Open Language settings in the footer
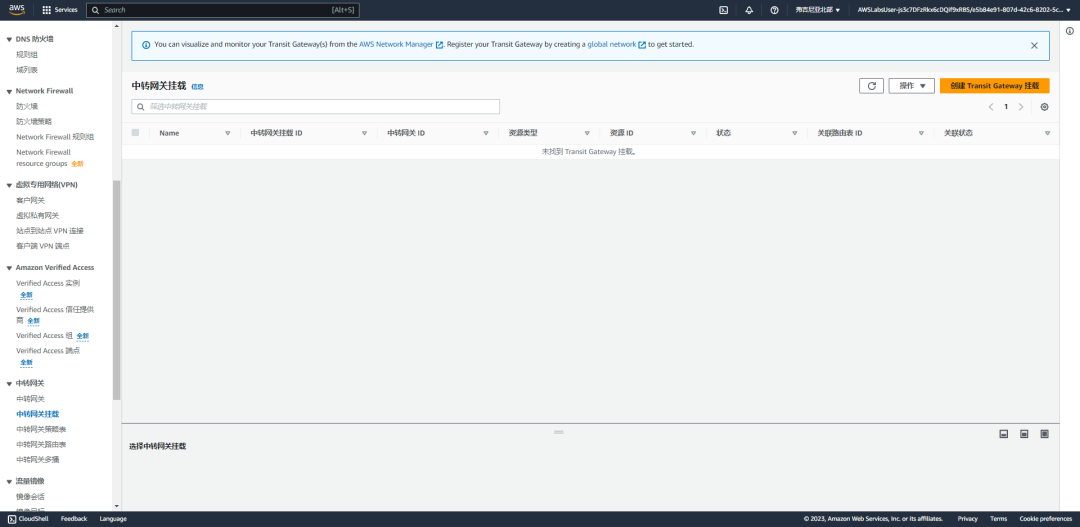 [x=113, y=519]
